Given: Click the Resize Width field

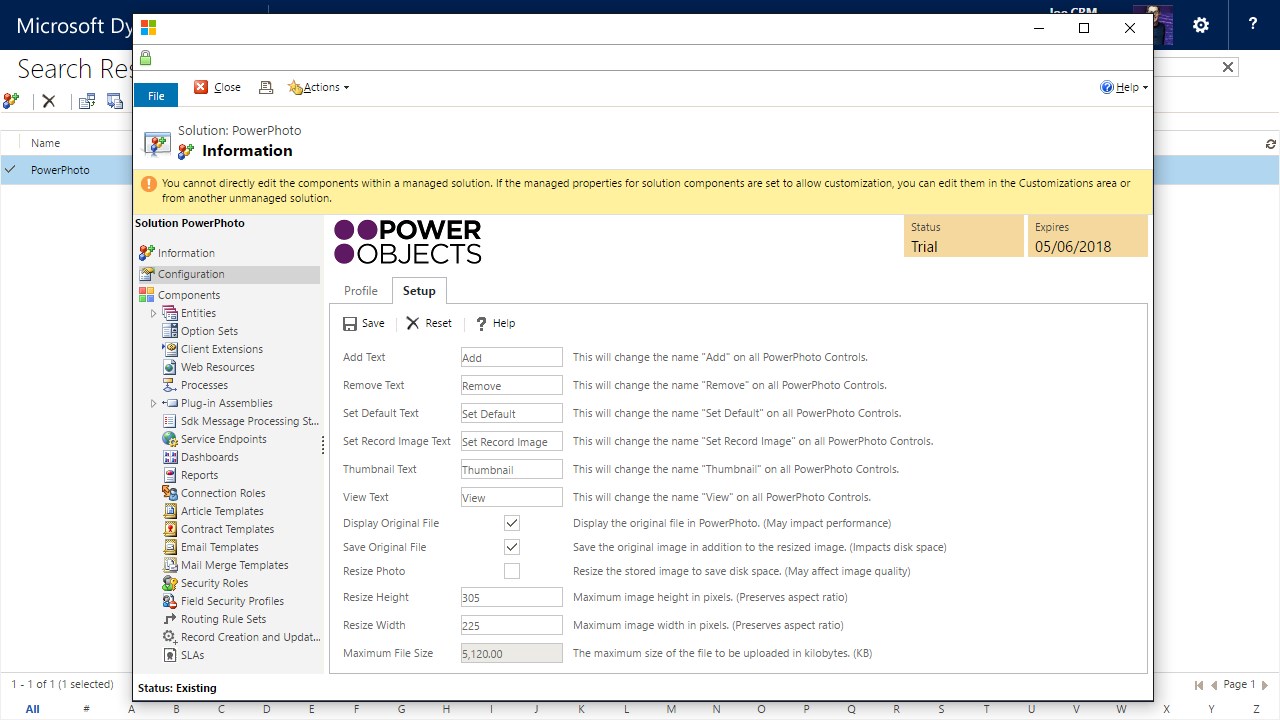Looking at the screenshot, I should (512, 625).
